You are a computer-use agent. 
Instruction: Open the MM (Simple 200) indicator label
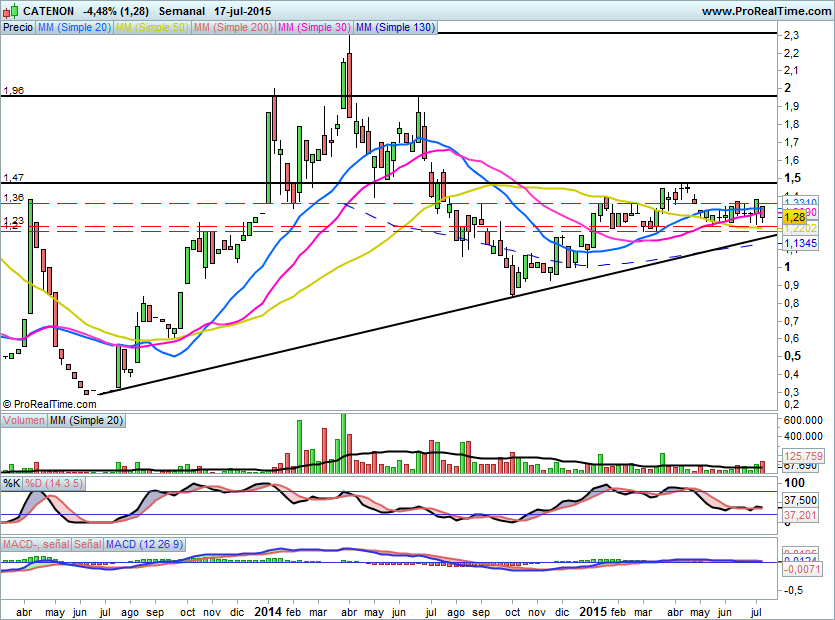231,28
